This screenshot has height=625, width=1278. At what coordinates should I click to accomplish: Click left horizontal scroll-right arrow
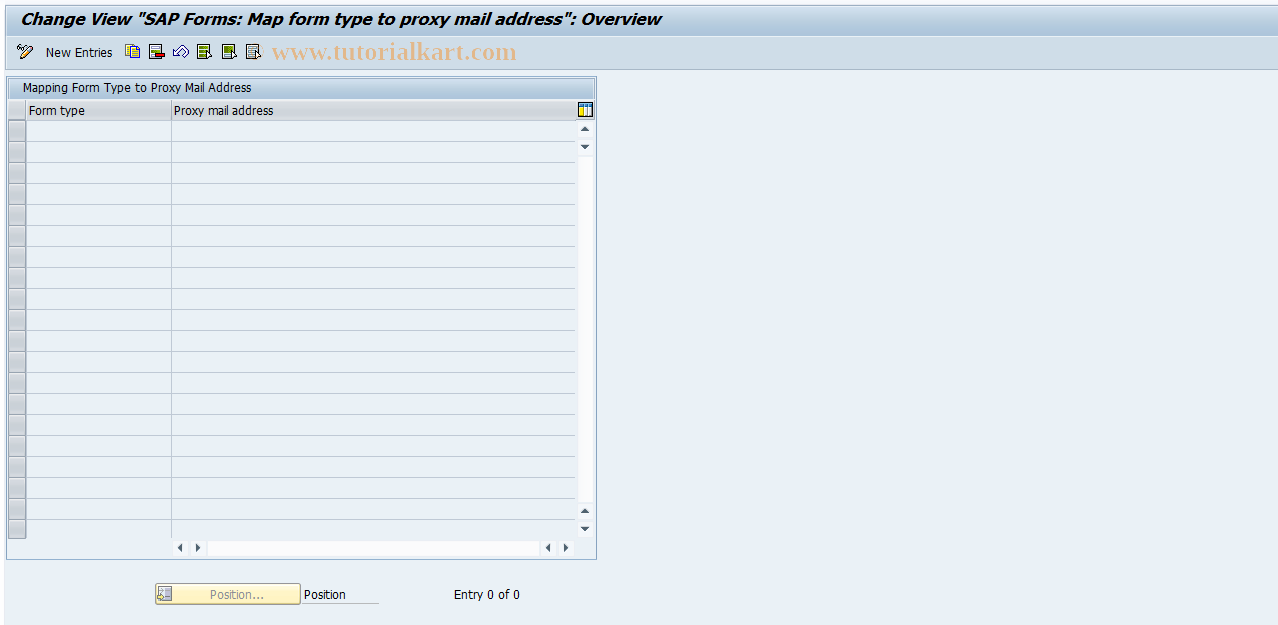(x=197, y=548)
